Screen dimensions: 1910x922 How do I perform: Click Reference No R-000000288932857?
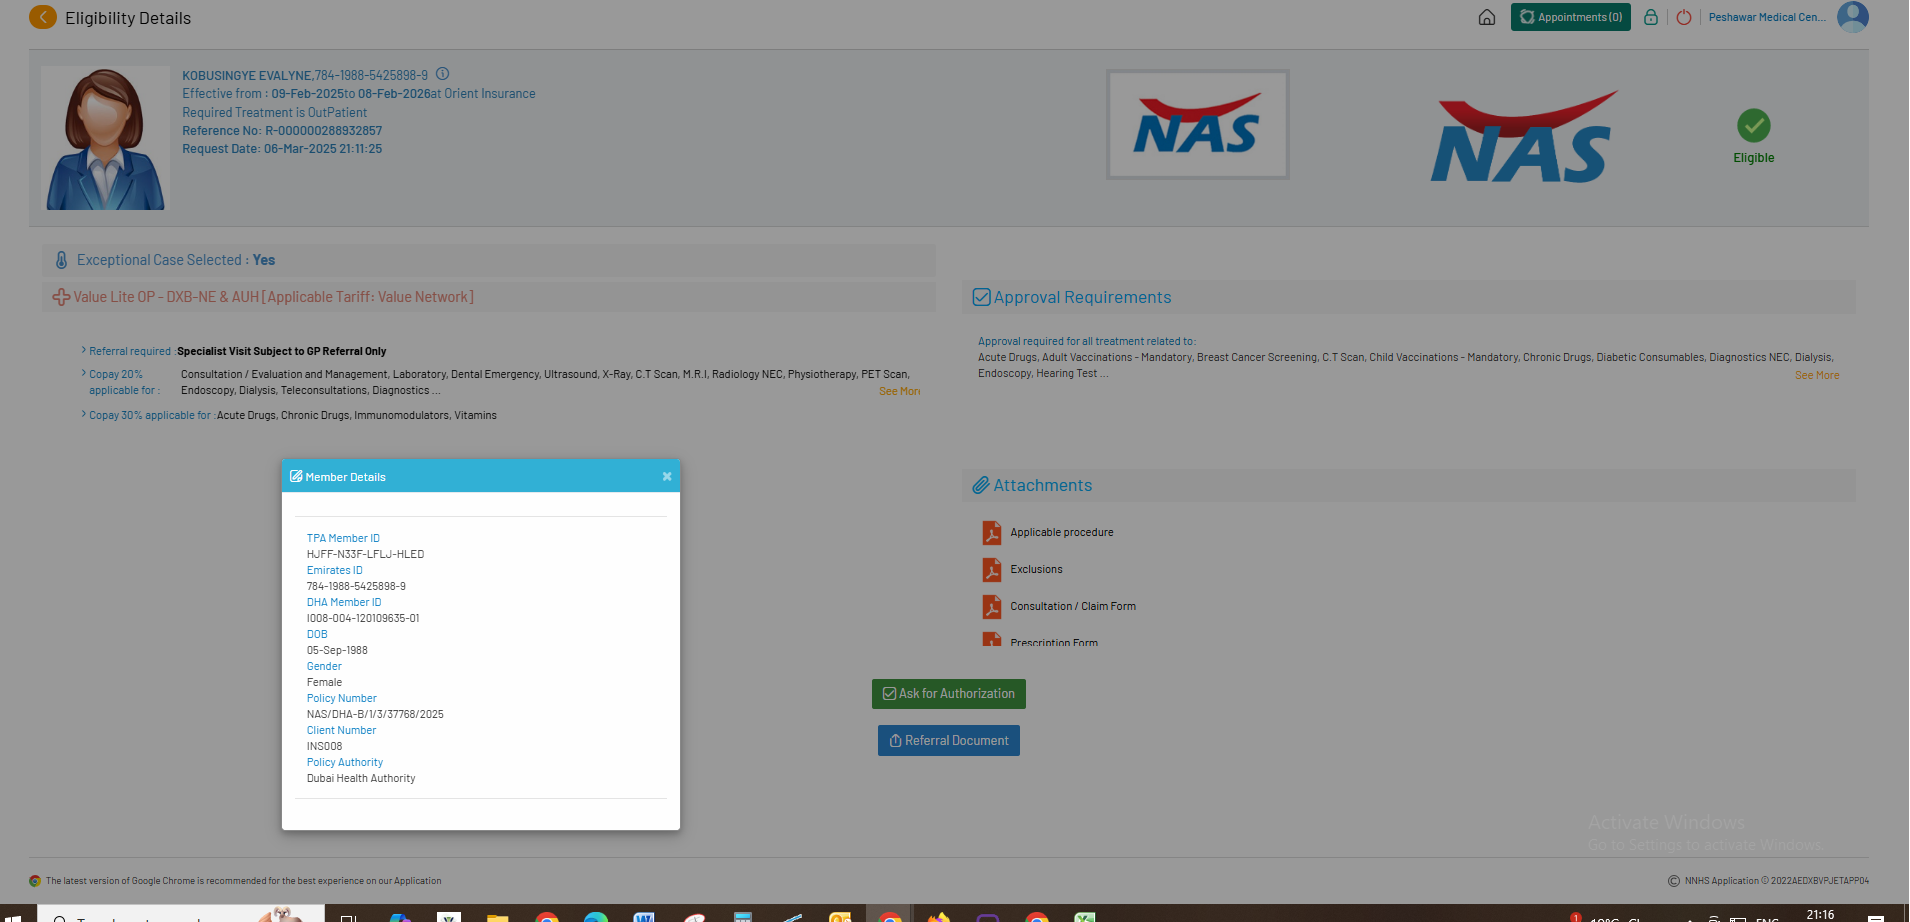pos(282,131)
